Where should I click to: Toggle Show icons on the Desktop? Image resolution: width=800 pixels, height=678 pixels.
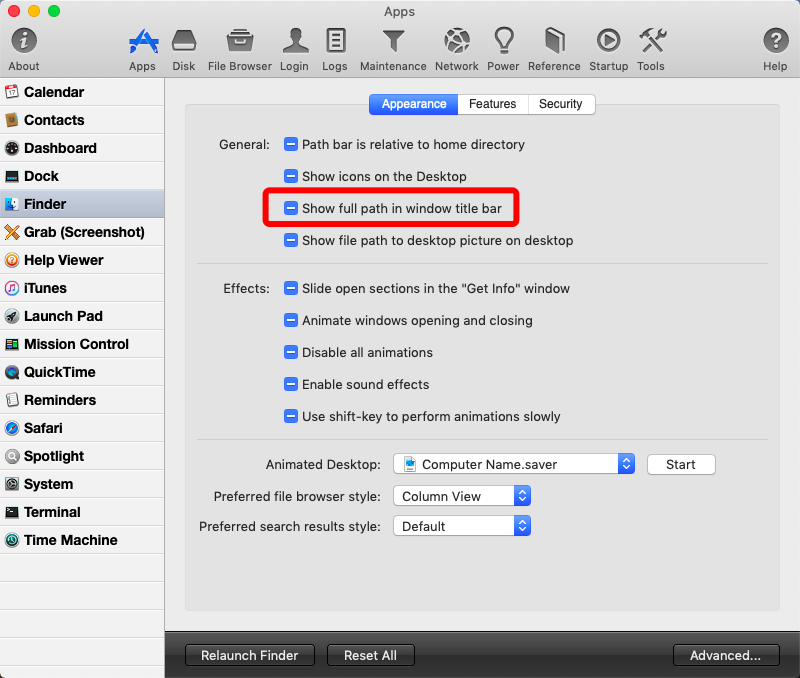[x=291, y=177]
